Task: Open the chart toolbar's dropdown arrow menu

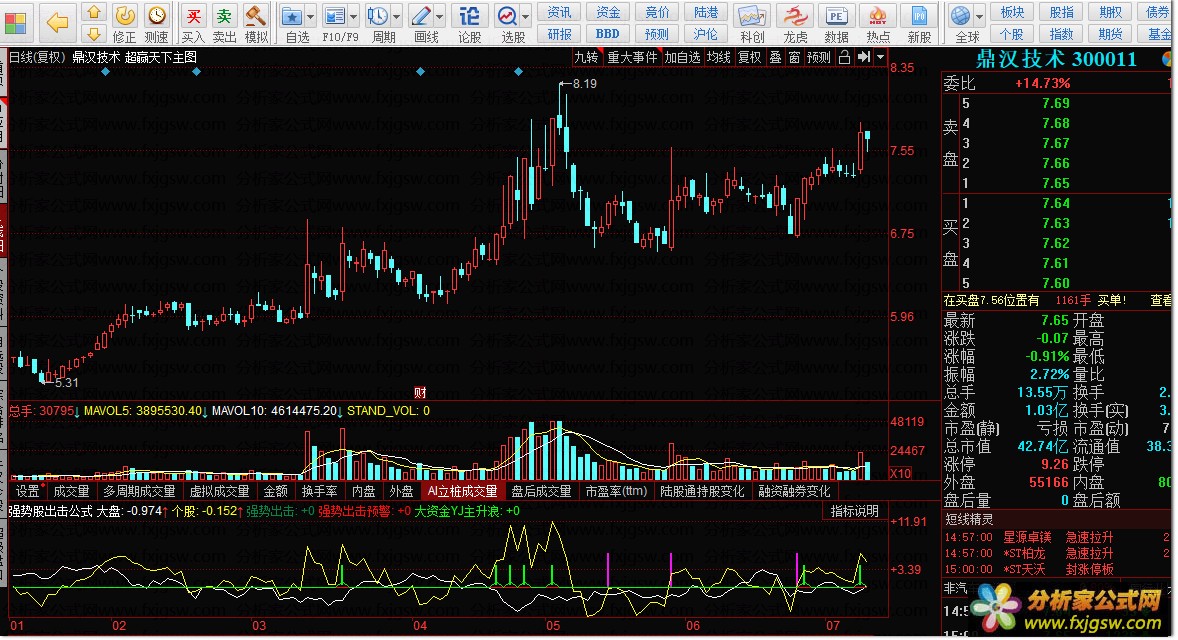Action: 880,57
